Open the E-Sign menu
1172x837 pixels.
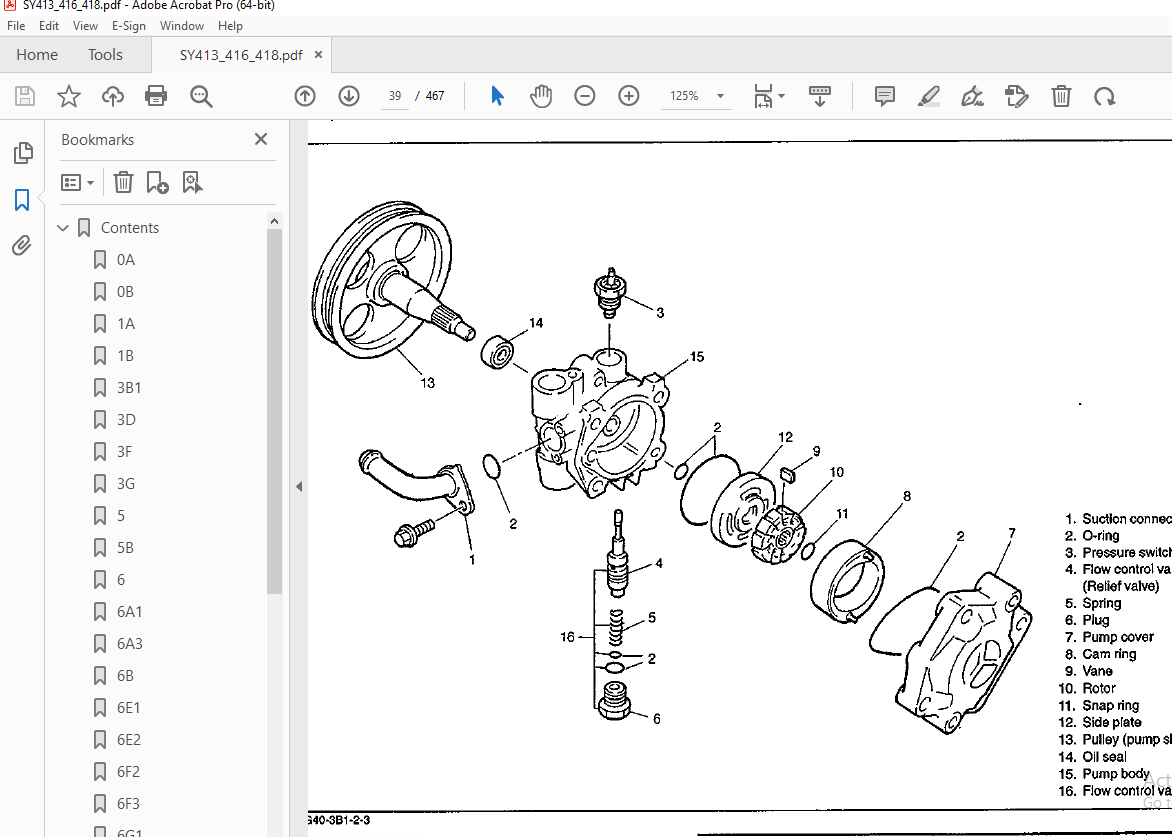click(129, 25)
